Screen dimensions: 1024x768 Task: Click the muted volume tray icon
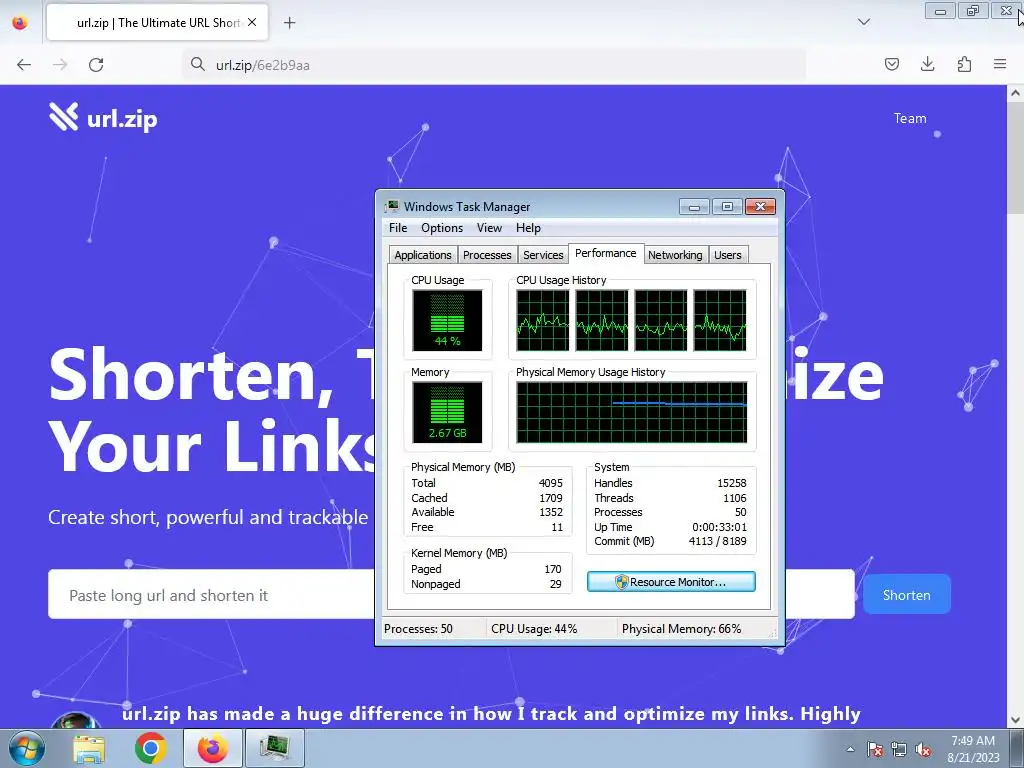923,749
